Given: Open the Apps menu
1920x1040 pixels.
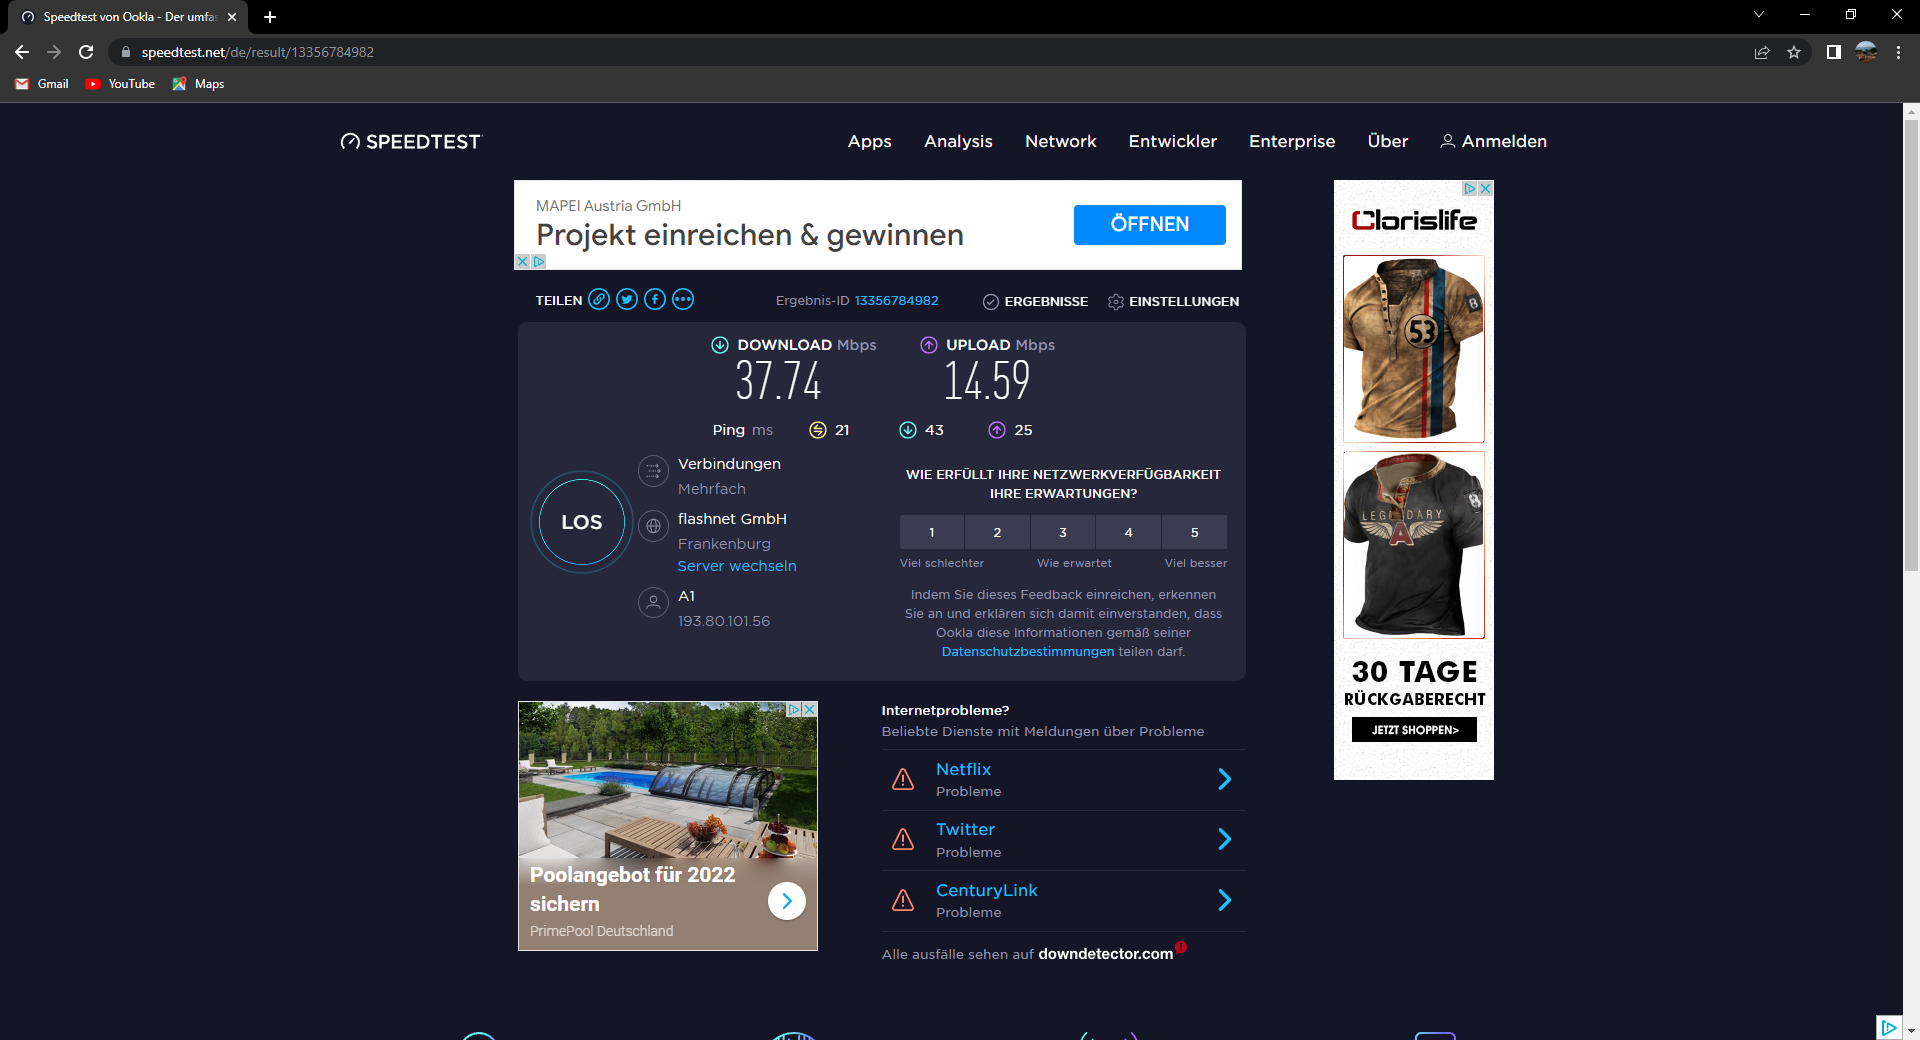Looking at the screenshot, I should [x=870, y=141].
